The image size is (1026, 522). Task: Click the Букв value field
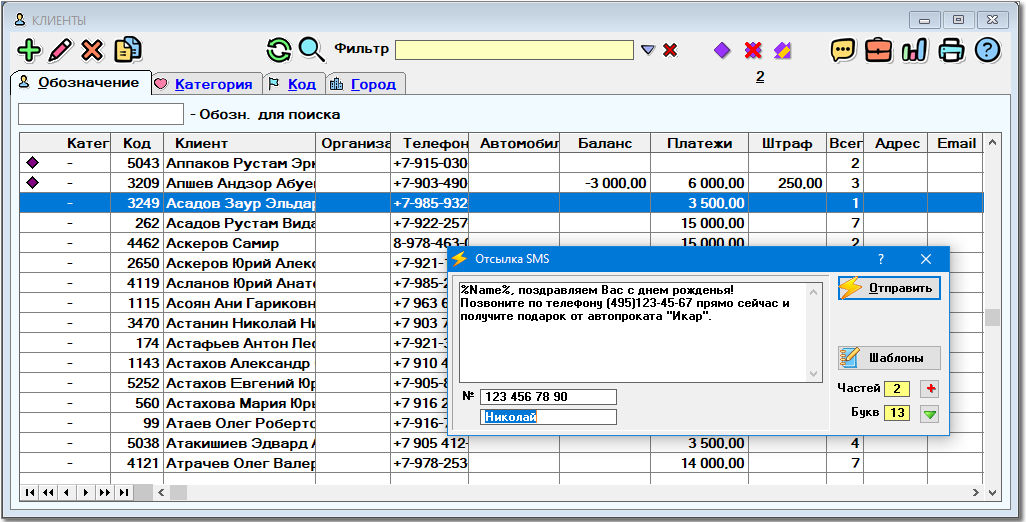pyautogui.click(x=896, y=413)
